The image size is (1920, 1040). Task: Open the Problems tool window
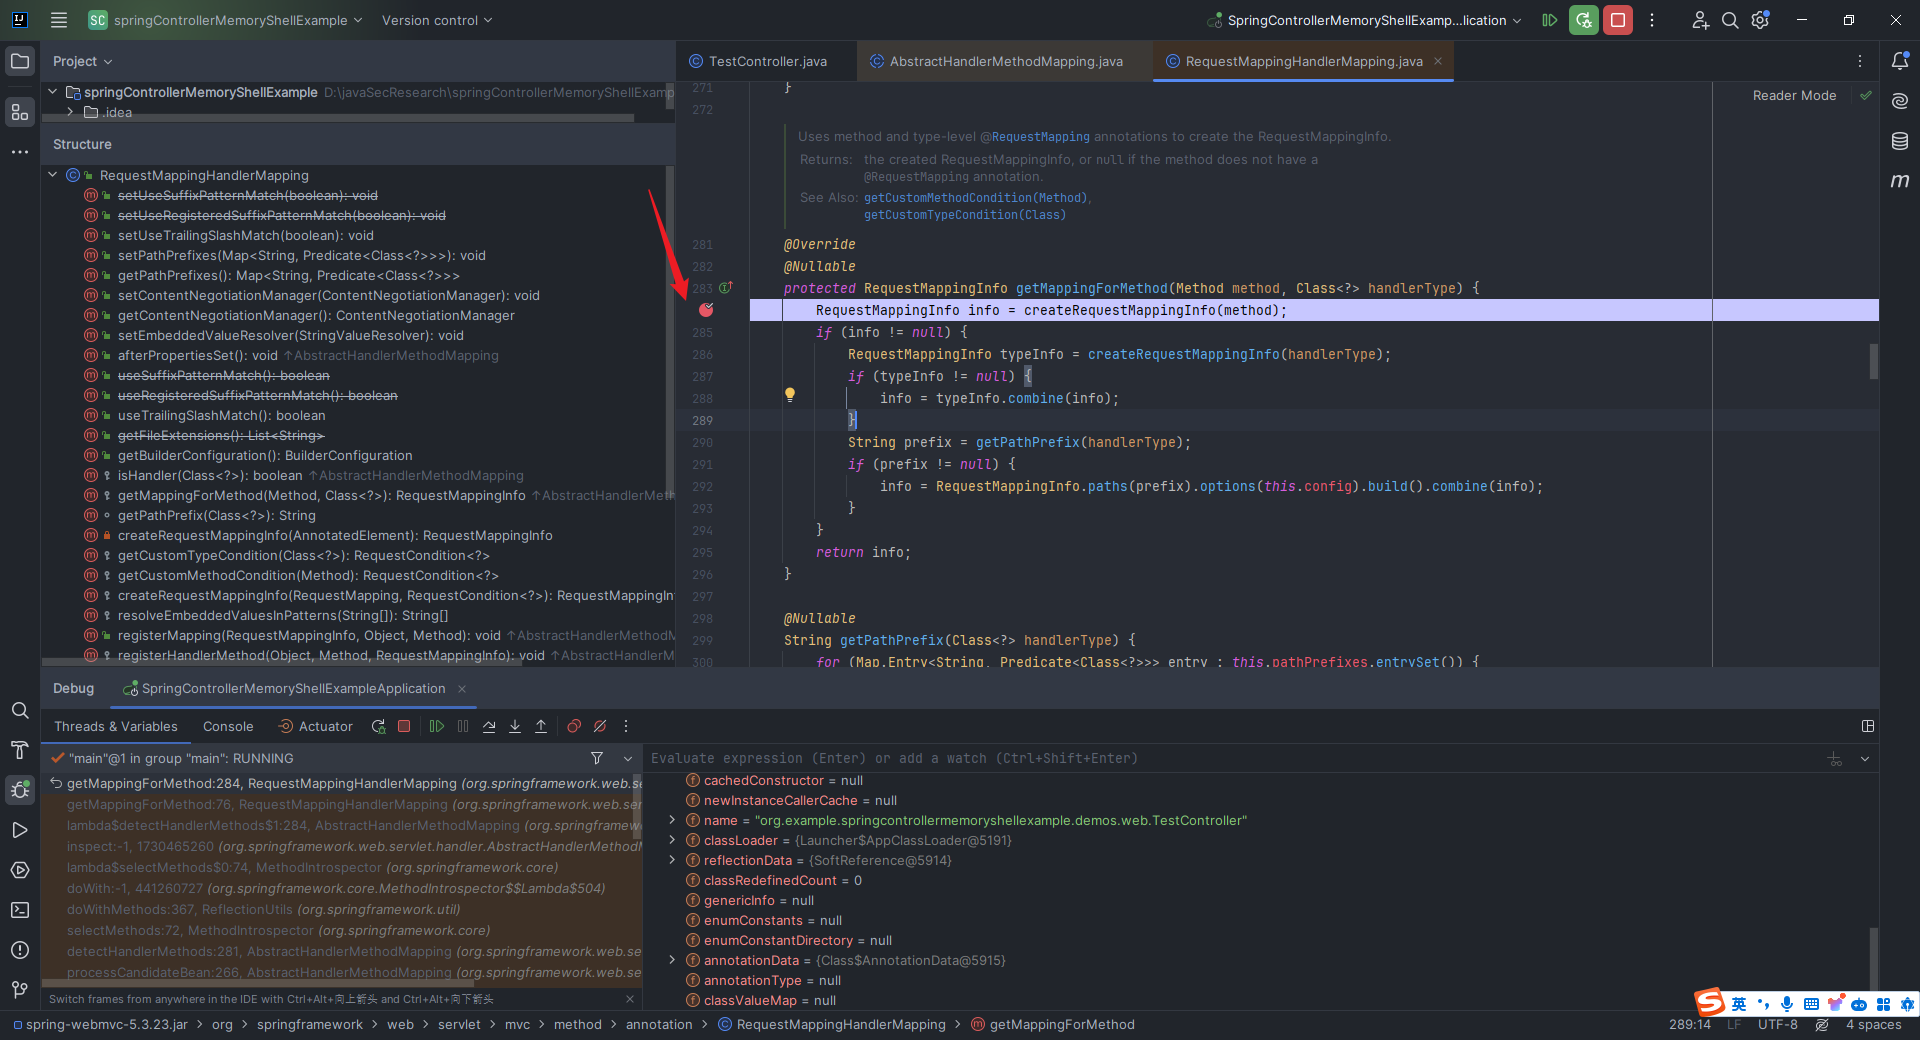coord(20,950)
